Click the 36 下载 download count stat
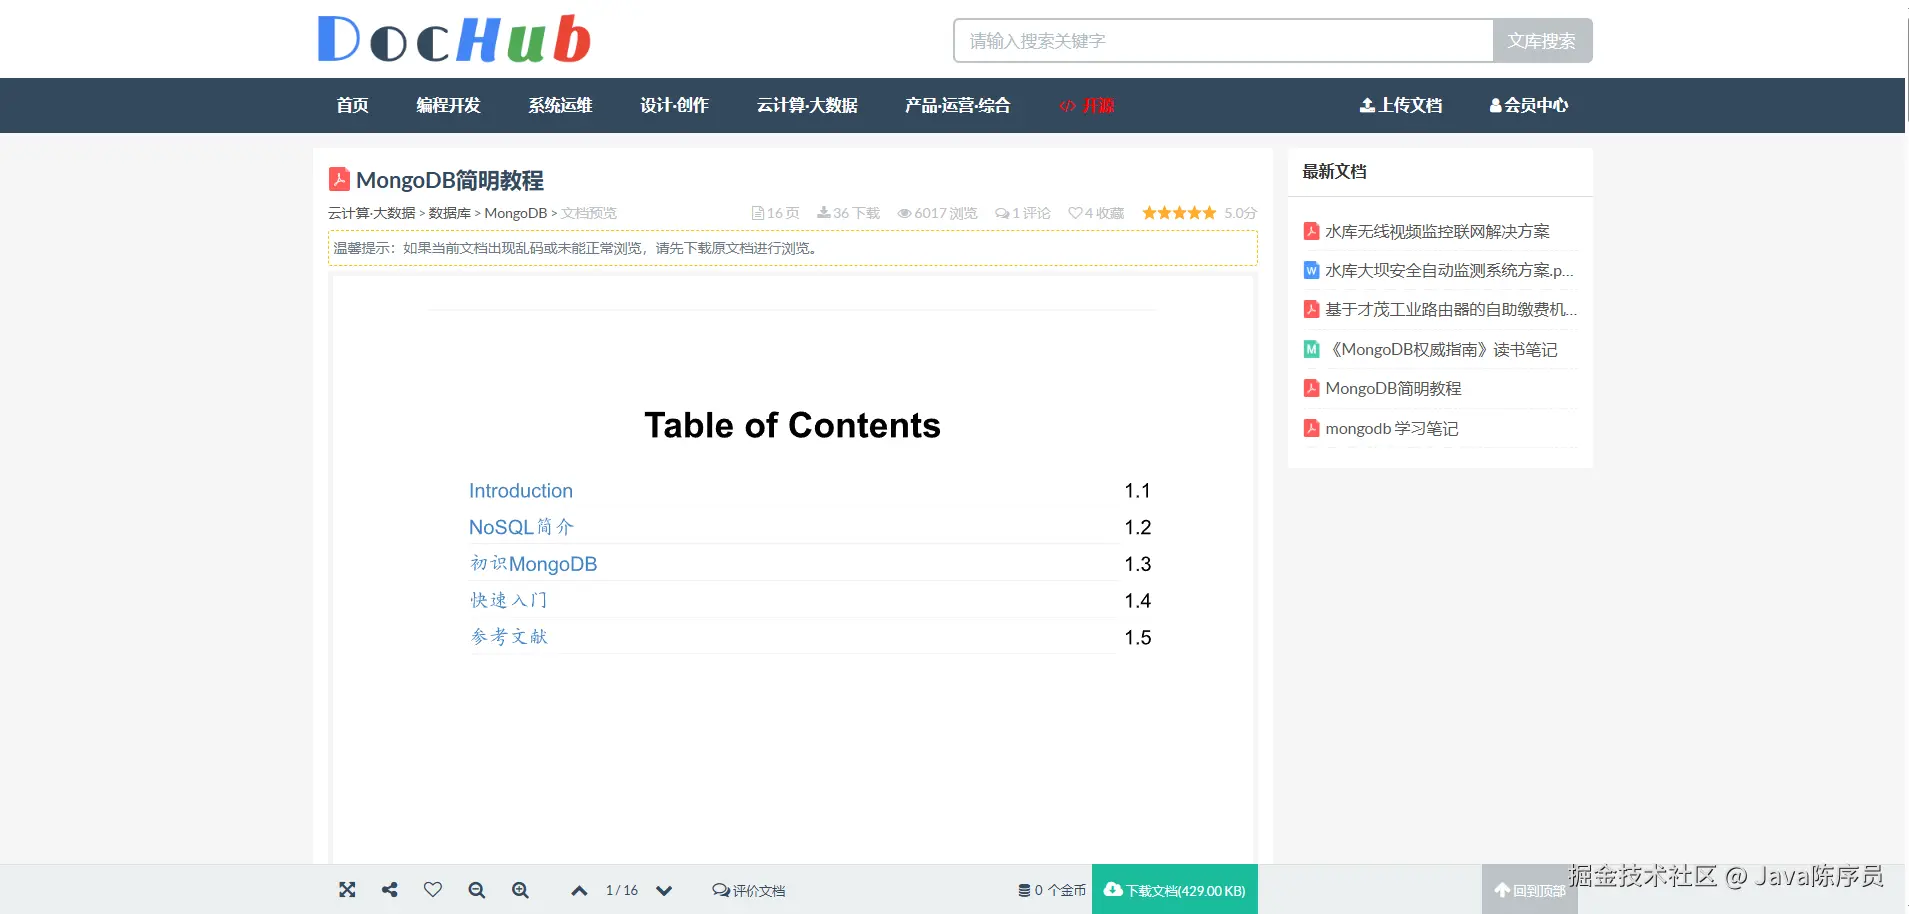This screenshot has width=1909, height=914. coord(848,213)
